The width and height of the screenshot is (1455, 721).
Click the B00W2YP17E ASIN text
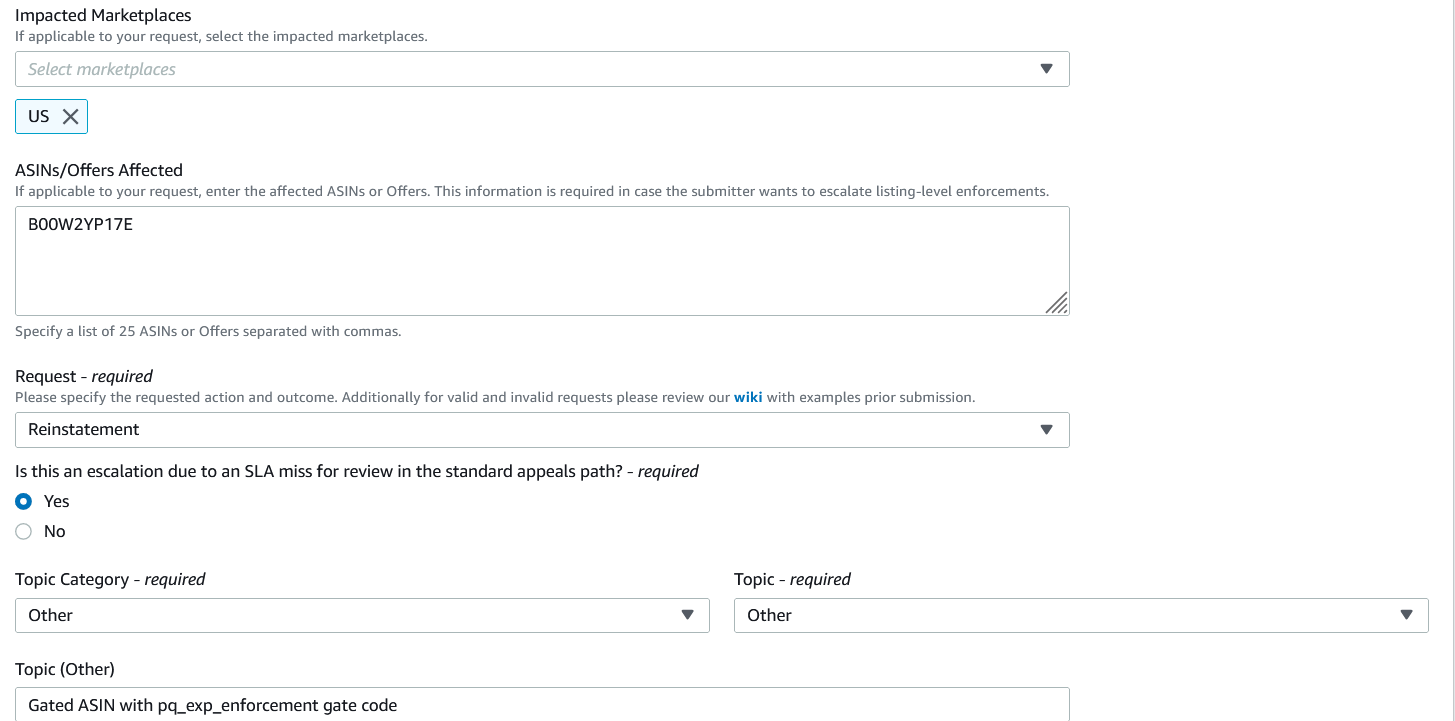(80, 225)
